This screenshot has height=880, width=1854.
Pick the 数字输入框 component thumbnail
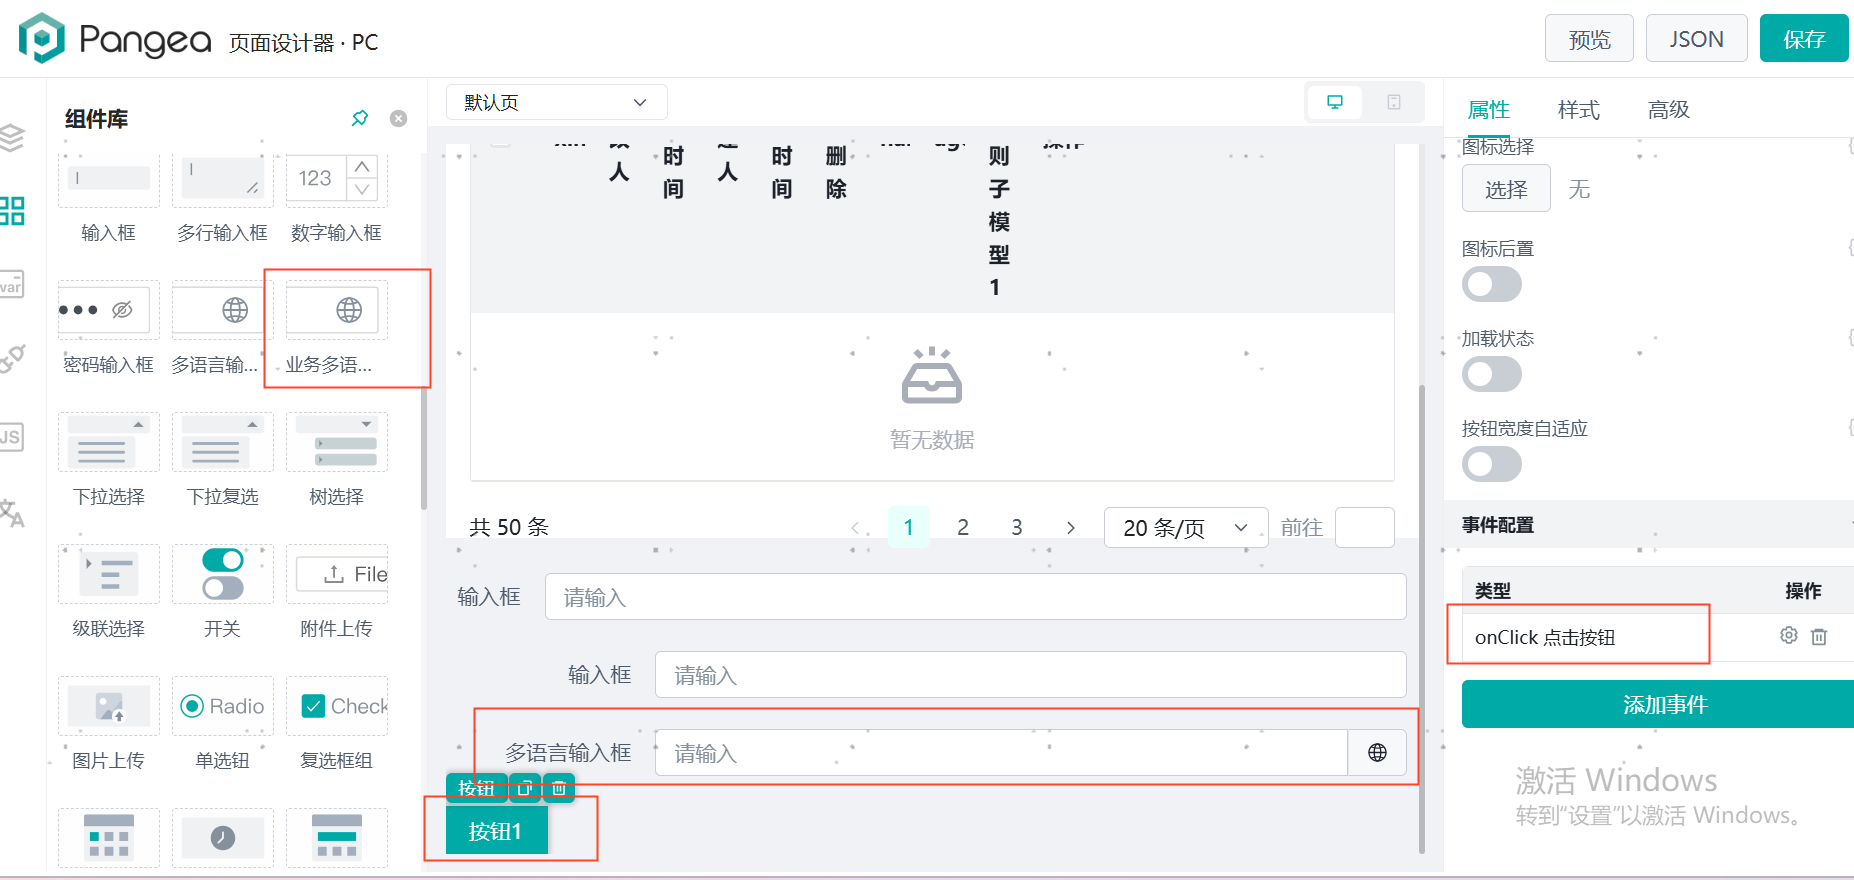pos(337,180)
